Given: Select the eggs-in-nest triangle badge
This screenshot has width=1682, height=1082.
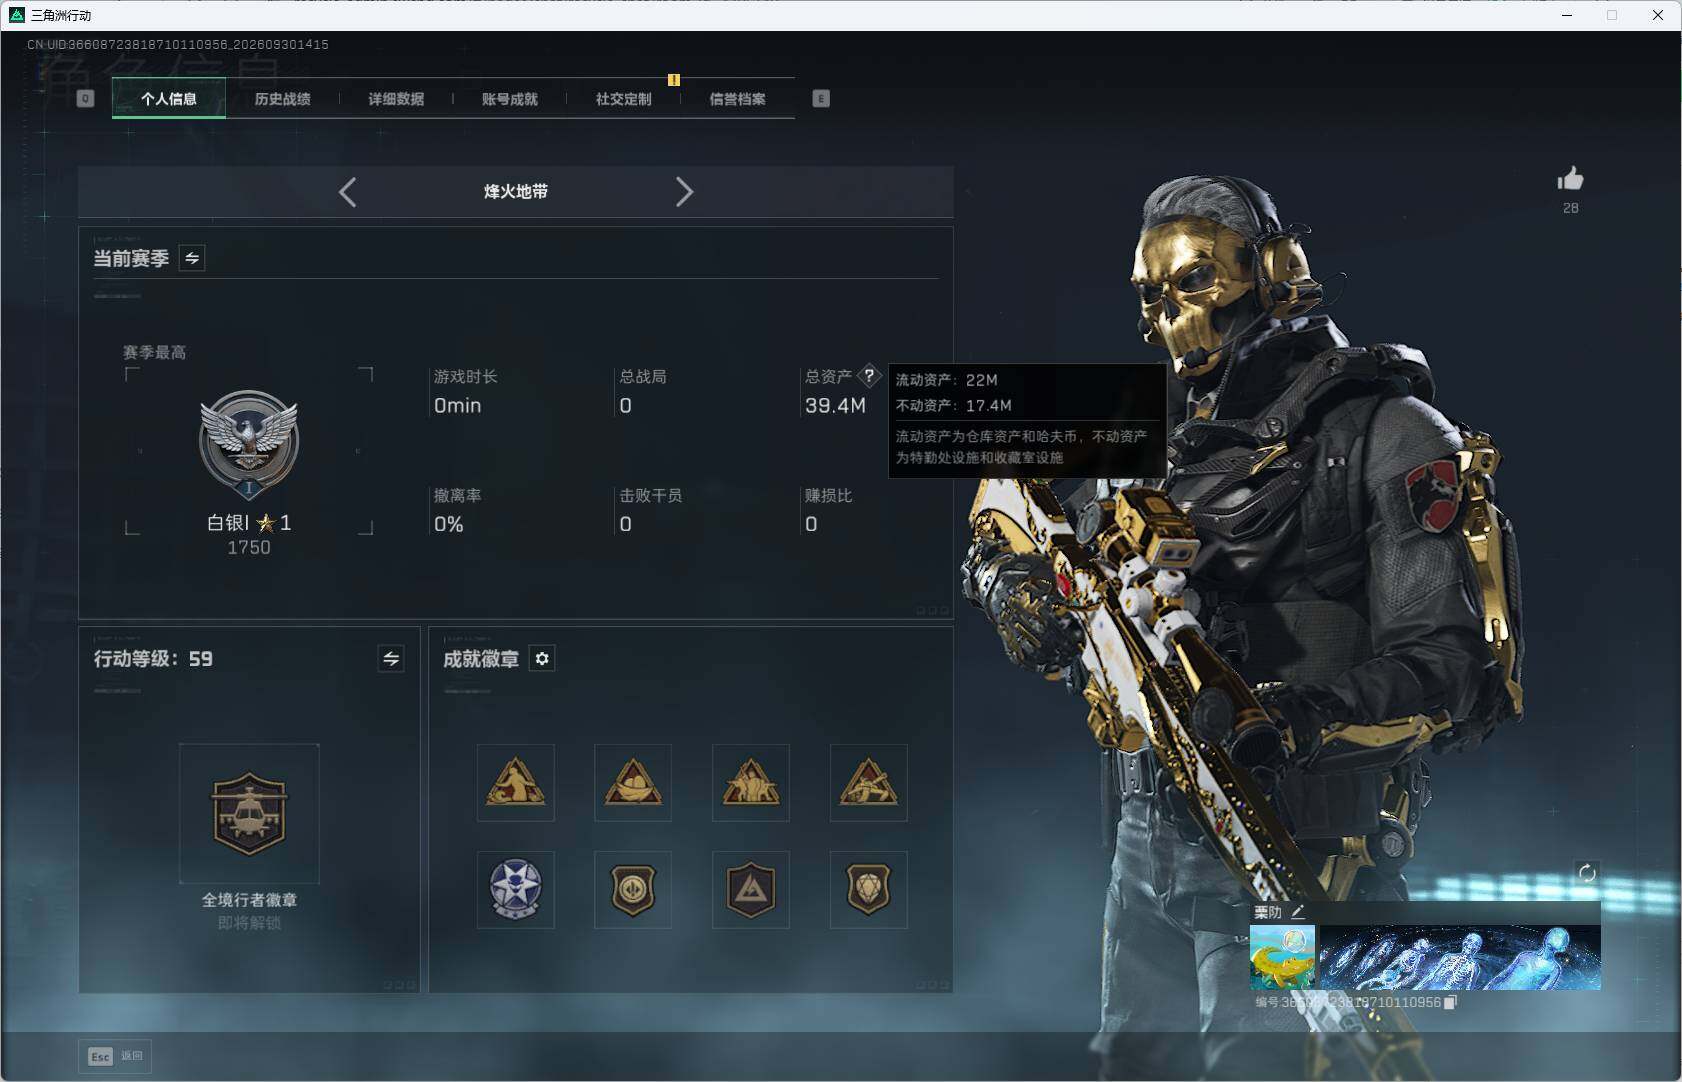Looking at the screenshot, I should pyautogui.click(x=633, y=782).
